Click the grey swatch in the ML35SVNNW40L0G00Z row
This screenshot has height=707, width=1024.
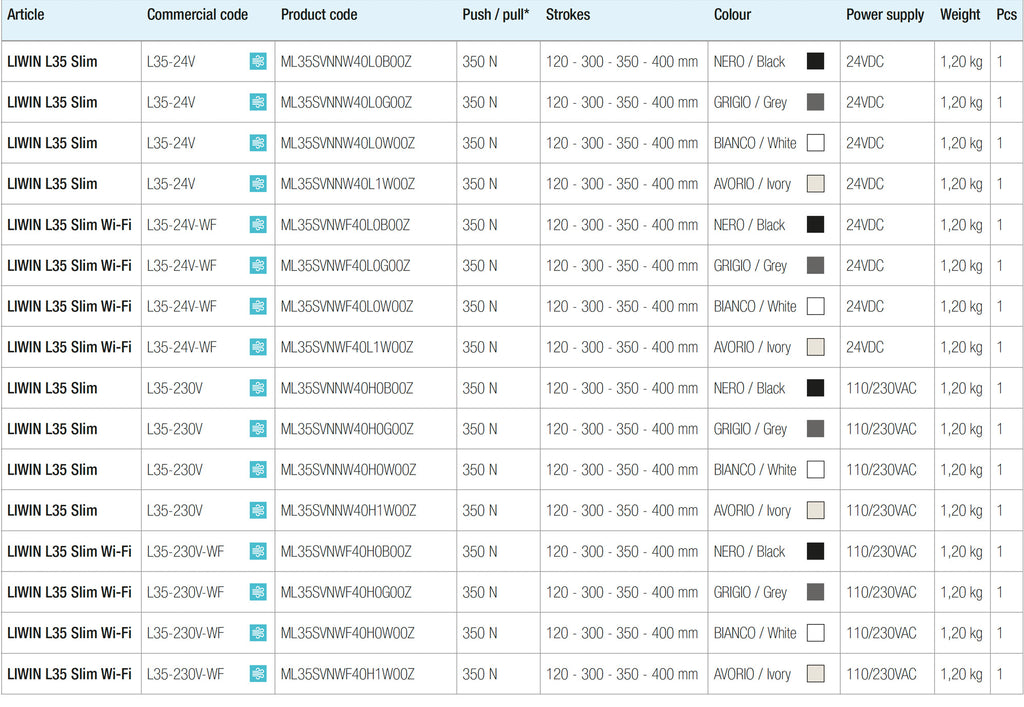815,102
